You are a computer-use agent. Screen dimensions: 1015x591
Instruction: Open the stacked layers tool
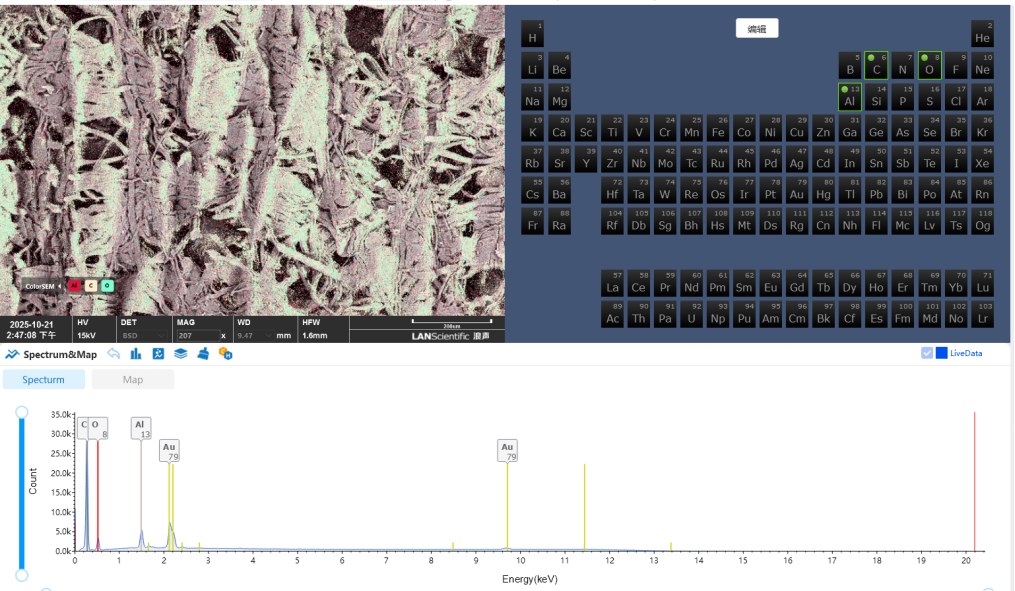click(x=181, y=354)
